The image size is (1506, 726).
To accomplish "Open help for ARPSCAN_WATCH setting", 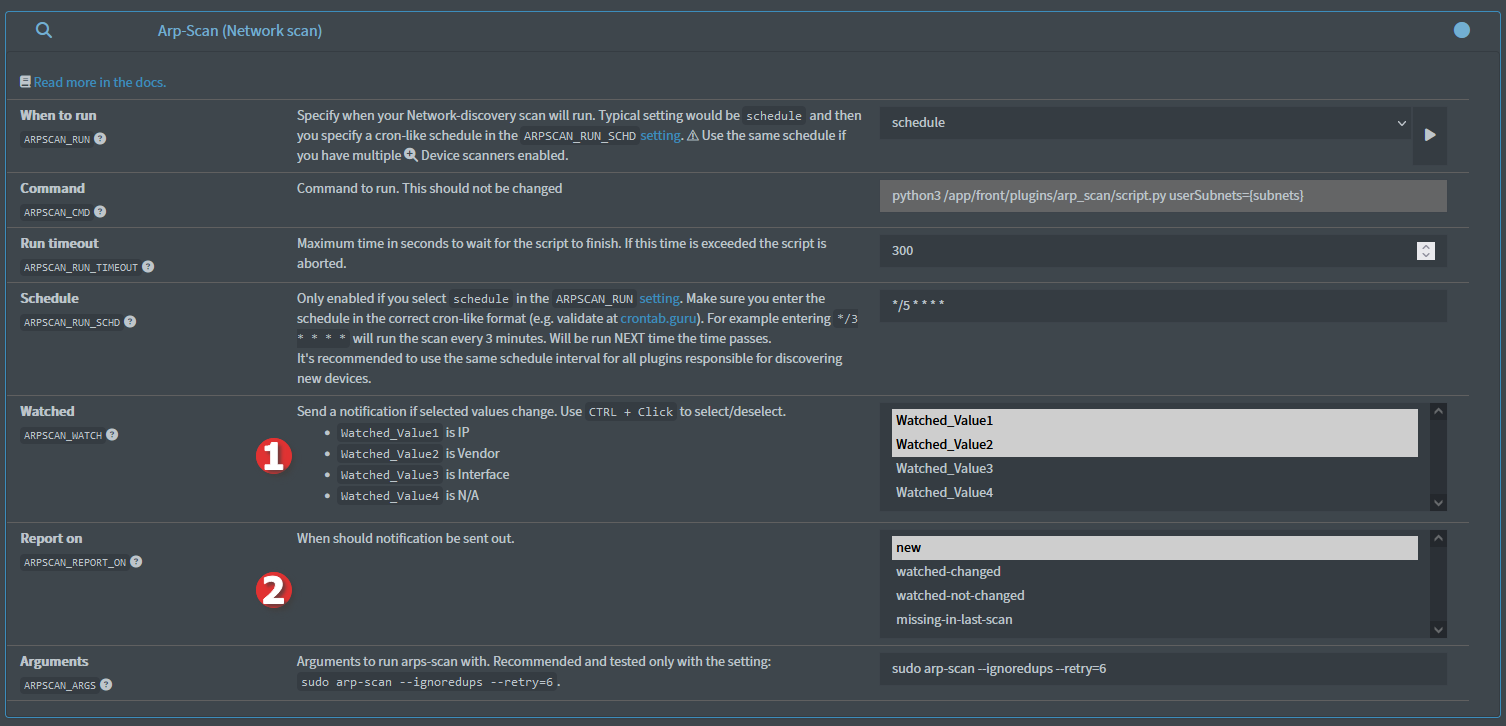I will coord(110,435).
